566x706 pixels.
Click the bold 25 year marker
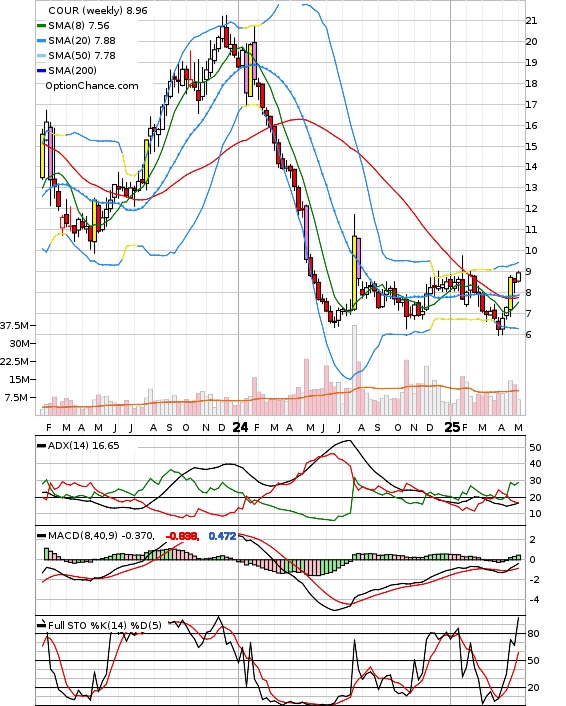[452, 427]
